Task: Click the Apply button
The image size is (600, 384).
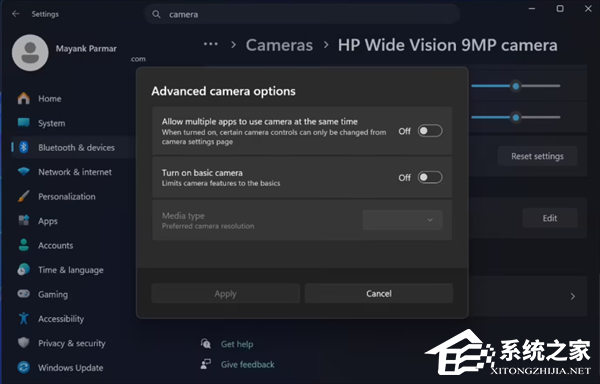Action: pos(225,293)
